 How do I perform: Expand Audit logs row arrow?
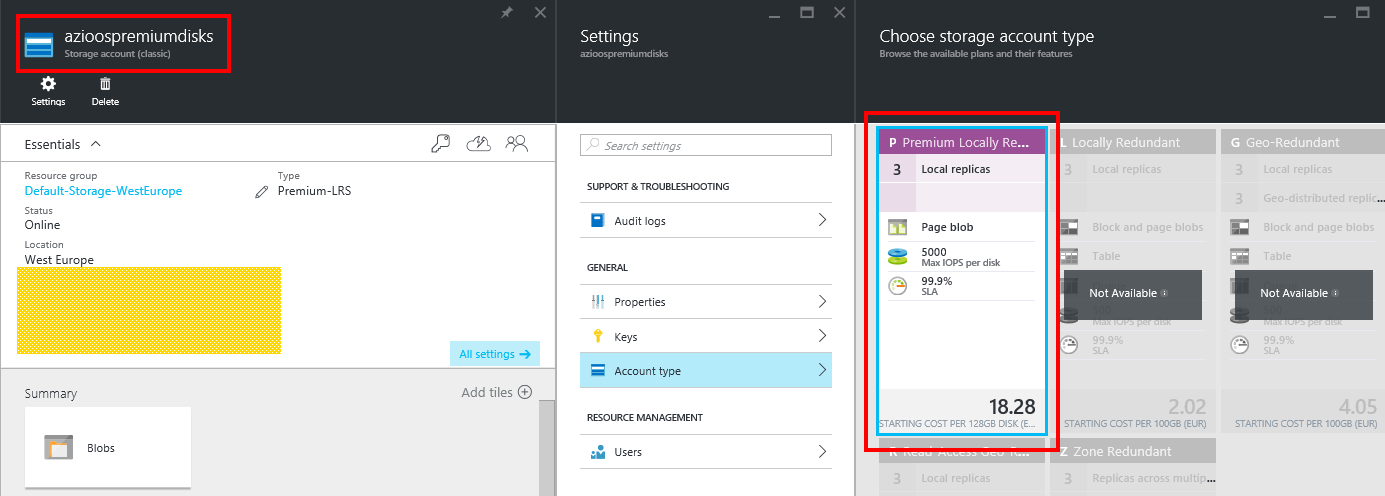822,220
